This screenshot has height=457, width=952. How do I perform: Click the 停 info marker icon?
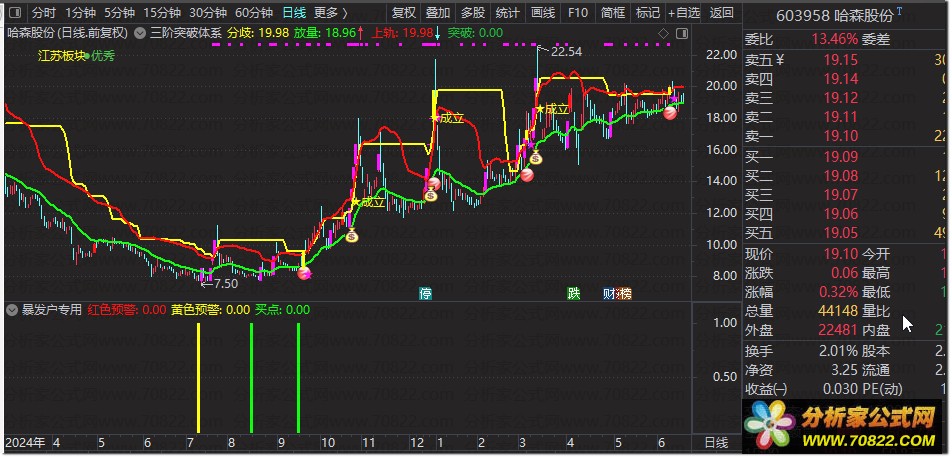pos(426,294)
